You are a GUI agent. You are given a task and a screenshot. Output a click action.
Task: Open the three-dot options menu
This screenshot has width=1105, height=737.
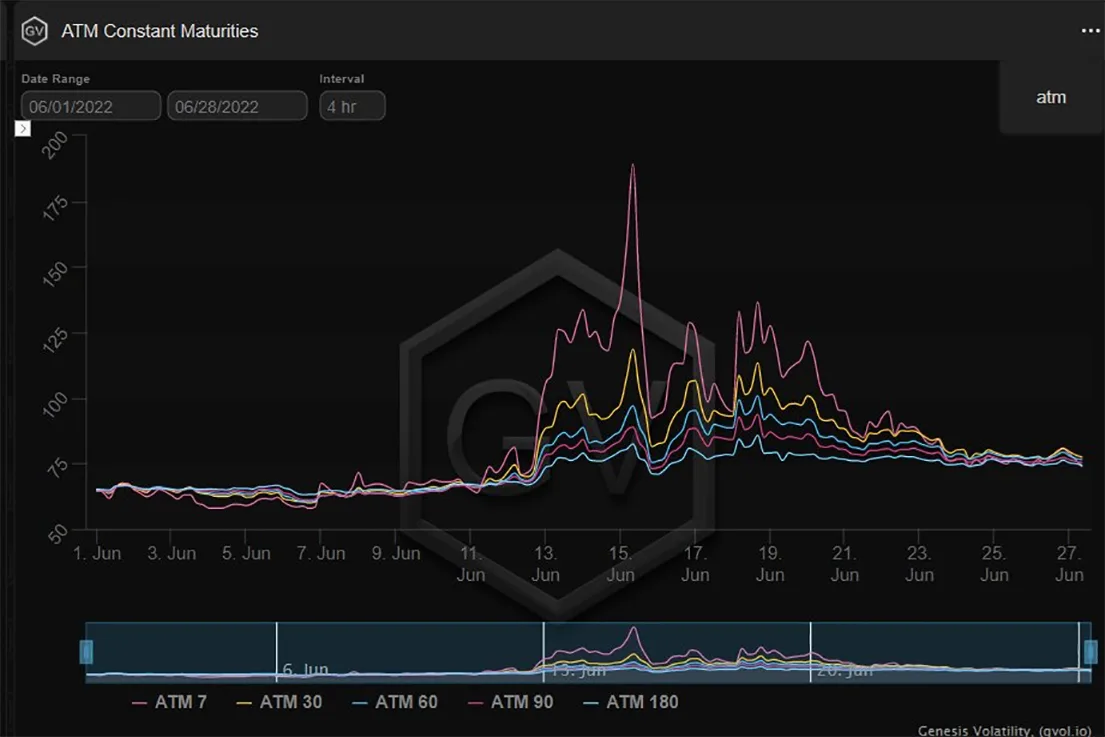click(1090, 31)
